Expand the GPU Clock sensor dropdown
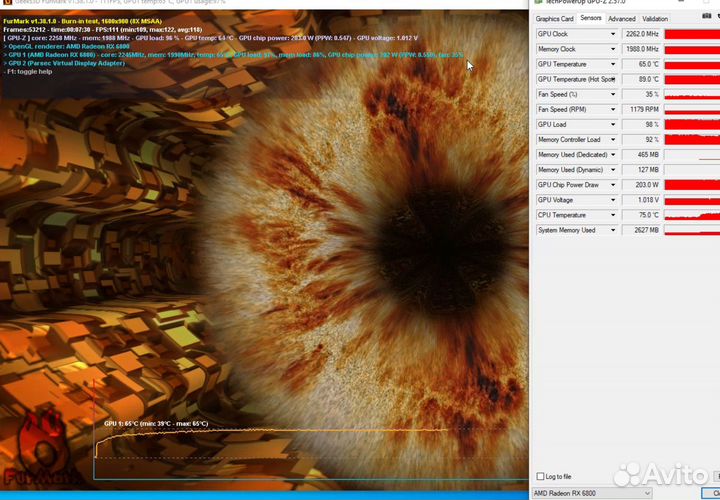The height and width of the screenshot is (500, 720). 613,34
